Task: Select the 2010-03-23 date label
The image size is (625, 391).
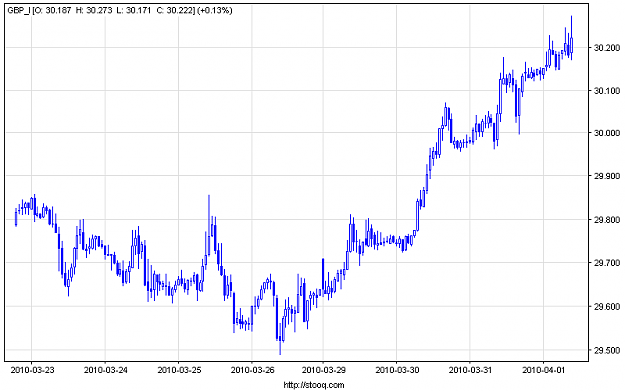Action: click(x=32, y=370)
